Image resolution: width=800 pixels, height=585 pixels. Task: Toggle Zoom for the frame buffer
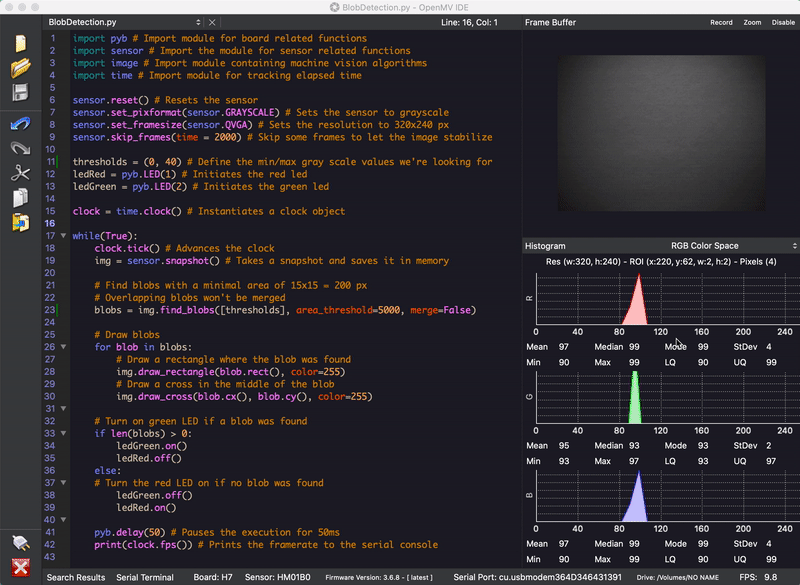click(752, 22)
